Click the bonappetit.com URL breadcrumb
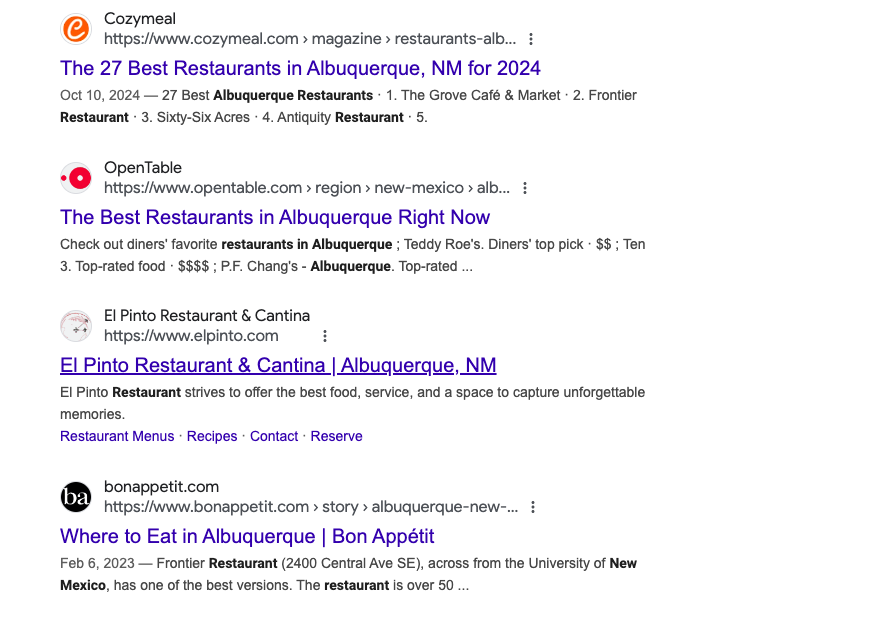Screen dimensions: 888x631 click(x=310, y=507)
